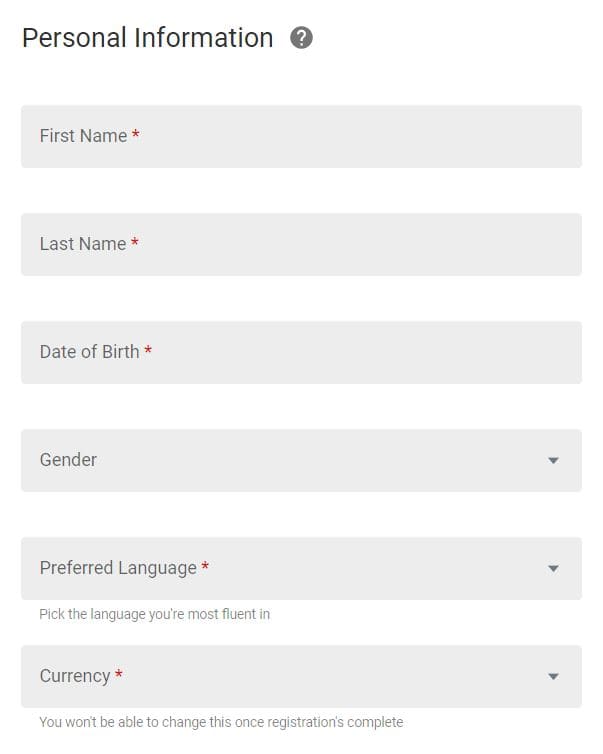This screenshot has height=754, width=603.
Task: Click the Date of Birth label text
Action: [x=89, y=352]
